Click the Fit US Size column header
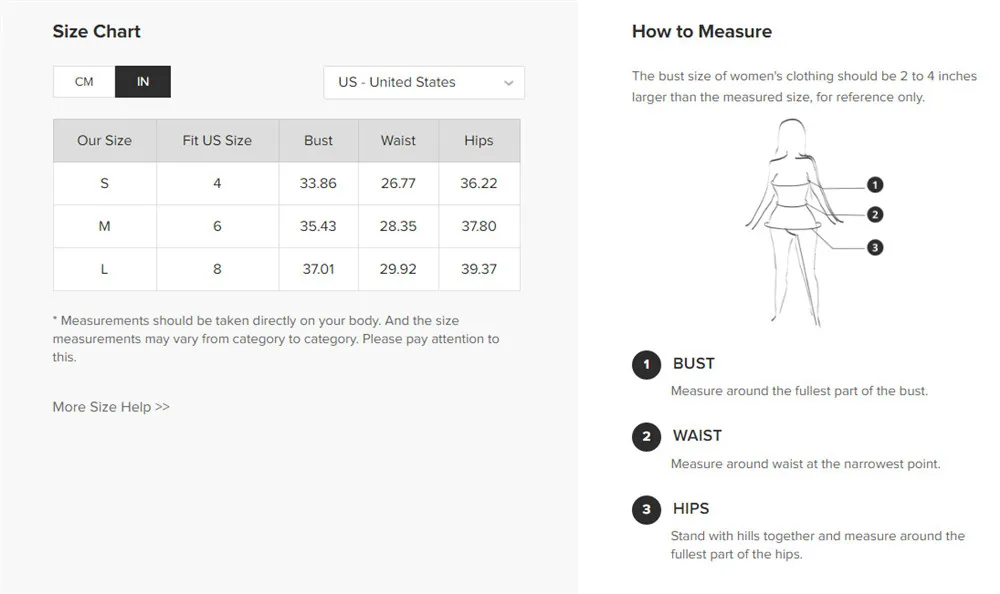This screenshot has height=594, width=1000. point(217,140)
